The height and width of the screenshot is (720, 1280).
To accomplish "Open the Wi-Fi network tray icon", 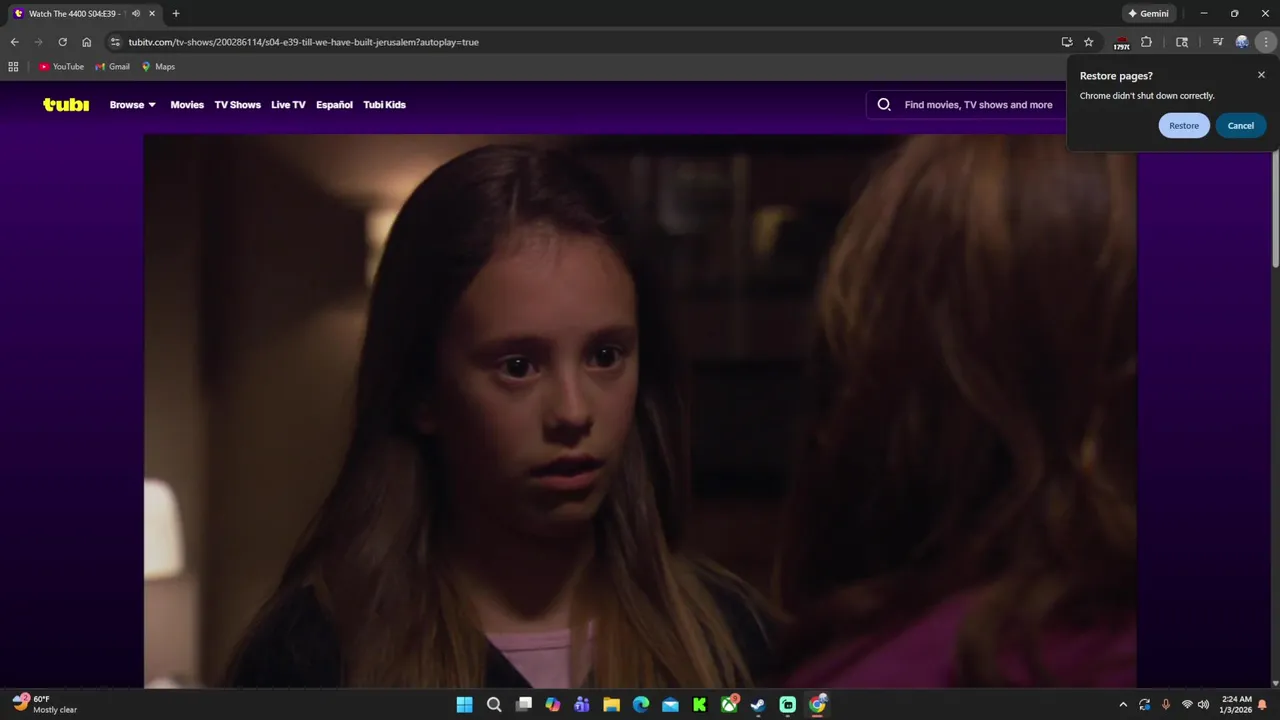I will coord(1187,705).
